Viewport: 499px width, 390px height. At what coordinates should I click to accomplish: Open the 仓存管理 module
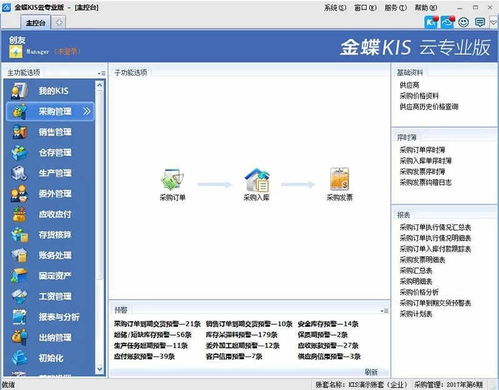point(50,153)
